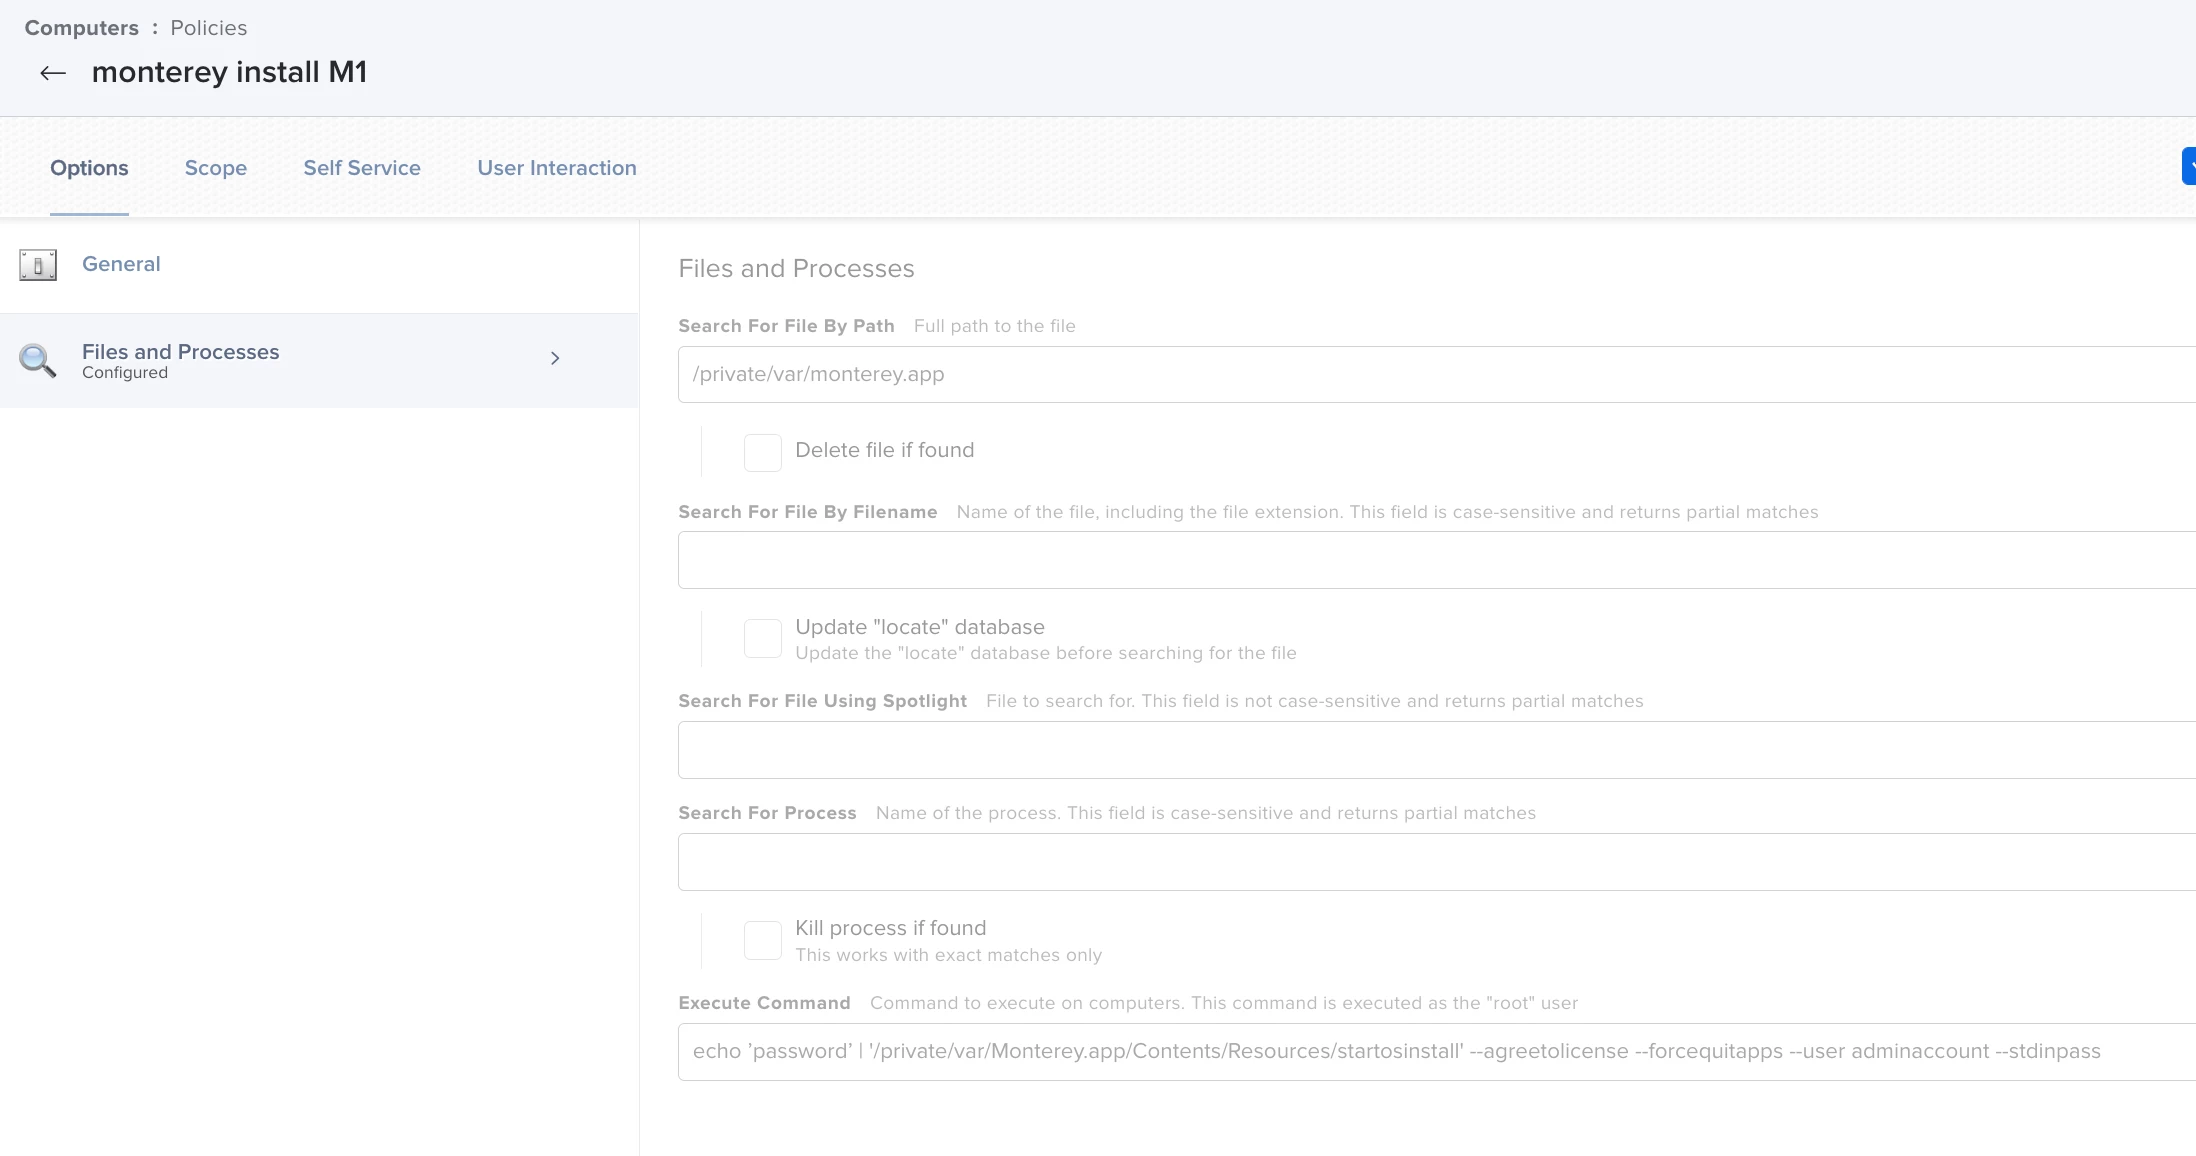Click the Search For File By Filename field
The image size is (2196, 1156).
click(x=1437, y=560)
